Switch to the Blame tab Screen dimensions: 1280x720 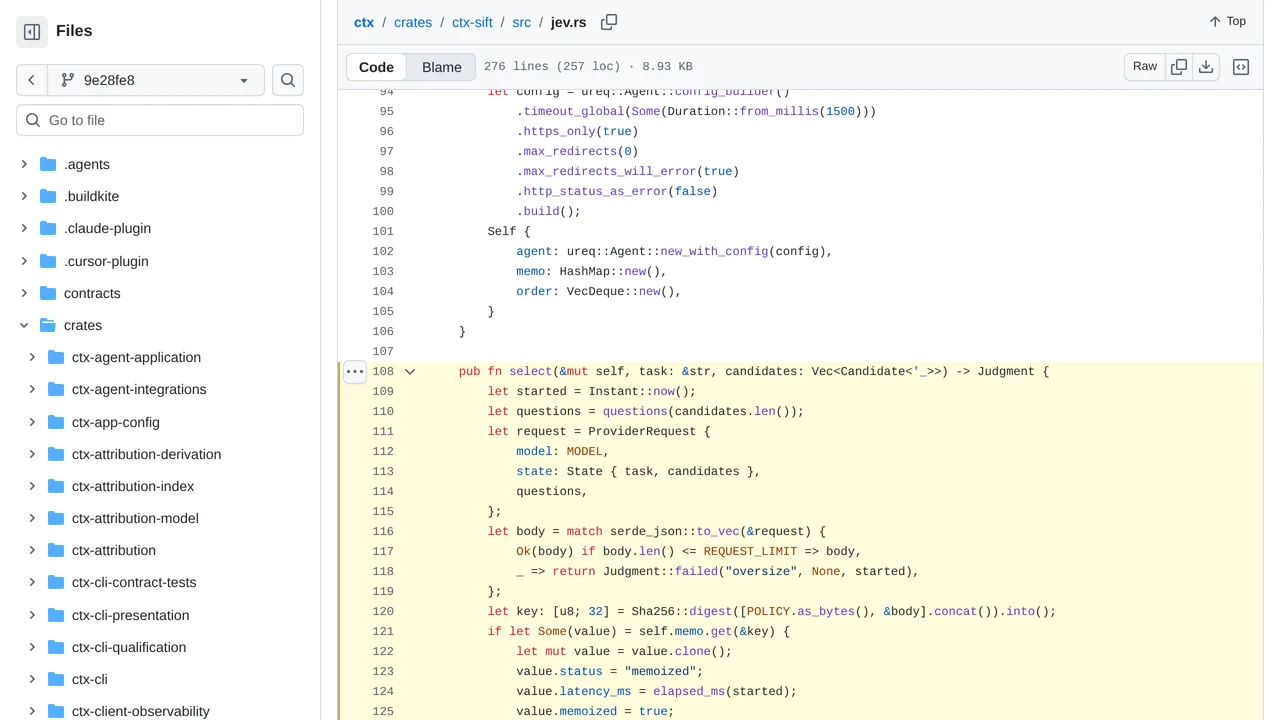pos(442,67)
